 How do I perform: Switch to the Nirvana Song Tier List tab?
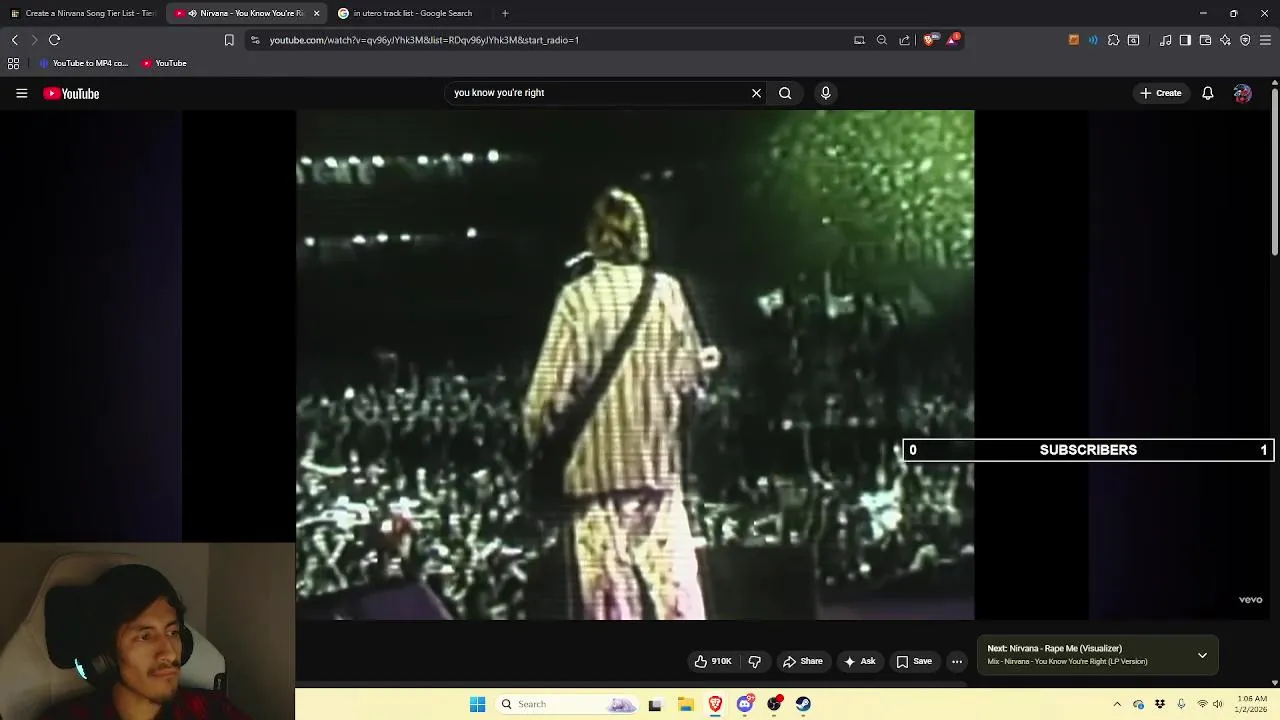coord(84,13)
